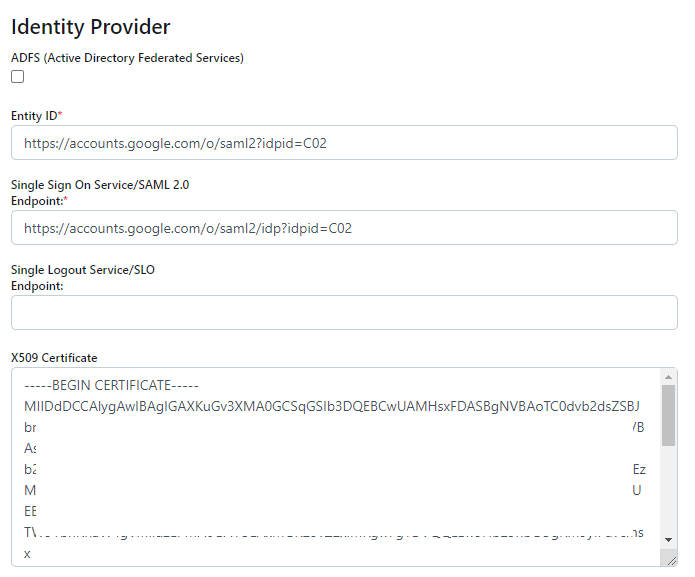Focus the Single Sign On Service endpoint field
The image size is (695, 577).
click(x=344, y=228)
